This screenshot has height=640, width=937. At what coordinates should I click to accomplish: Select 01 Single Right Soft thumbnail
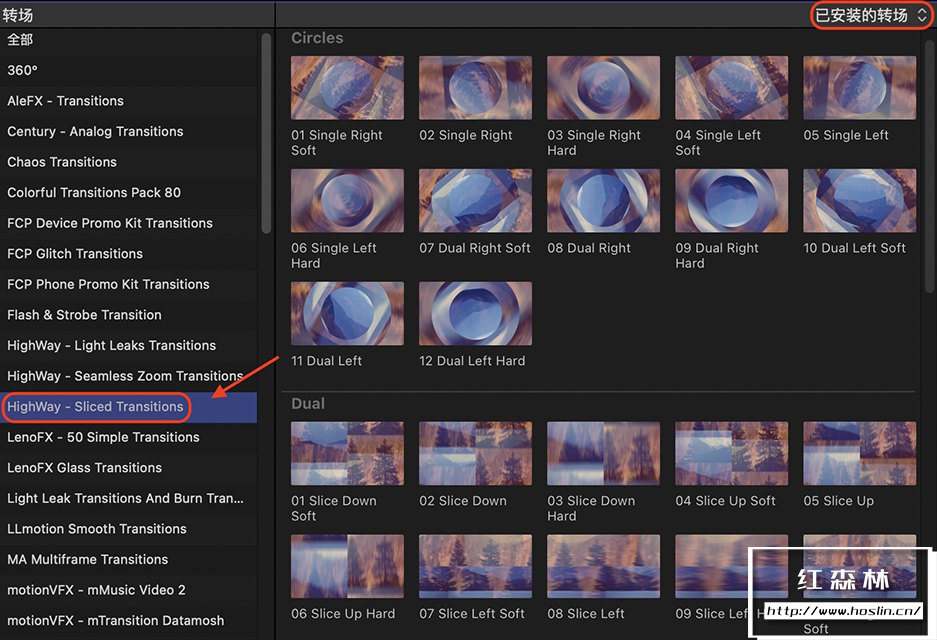coord(347,88)
